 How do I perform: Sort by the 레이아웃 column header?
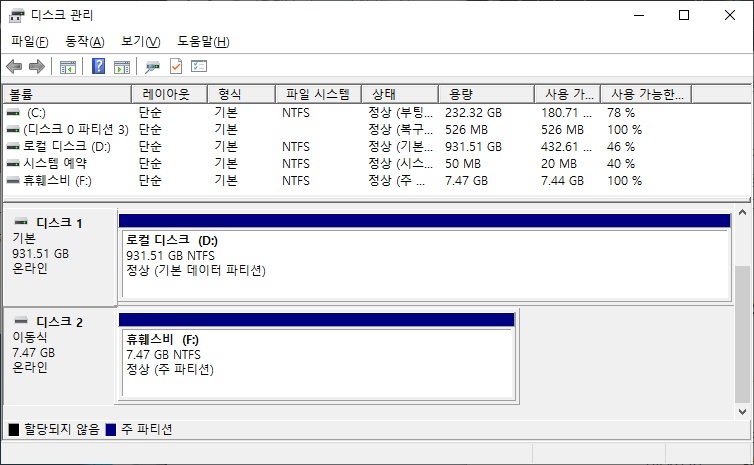169,94
